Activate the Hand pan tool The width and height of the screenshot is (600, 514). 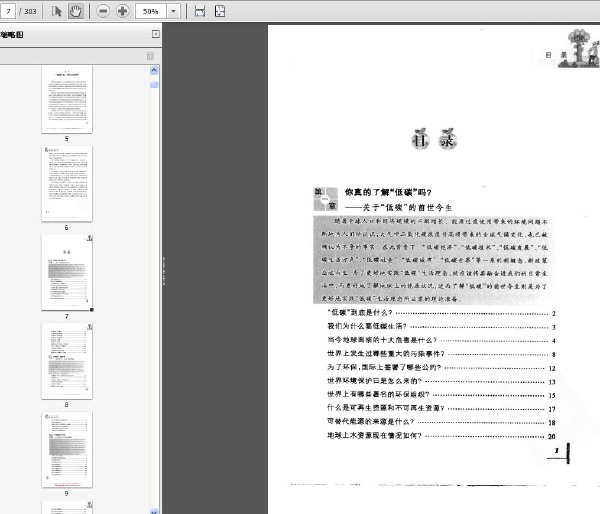tap(75, 11)
